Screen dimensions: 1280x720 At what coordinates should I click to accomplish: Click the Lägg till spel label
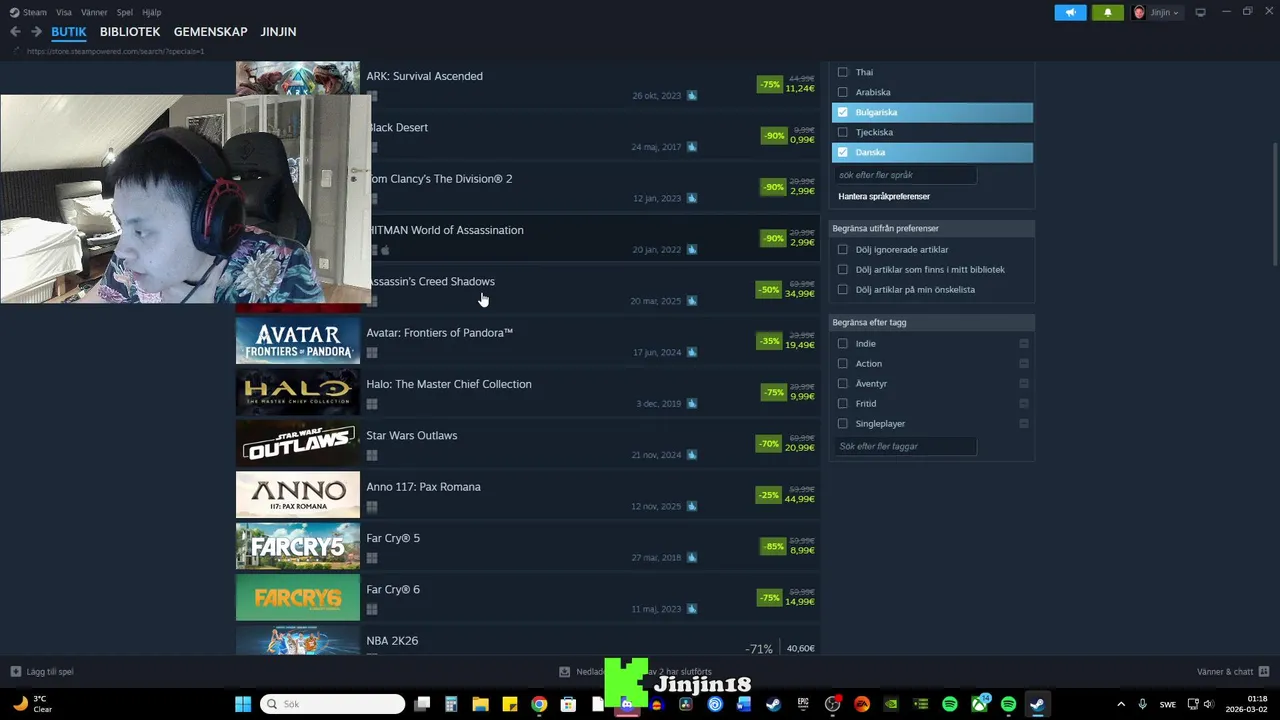coord(50,672)
